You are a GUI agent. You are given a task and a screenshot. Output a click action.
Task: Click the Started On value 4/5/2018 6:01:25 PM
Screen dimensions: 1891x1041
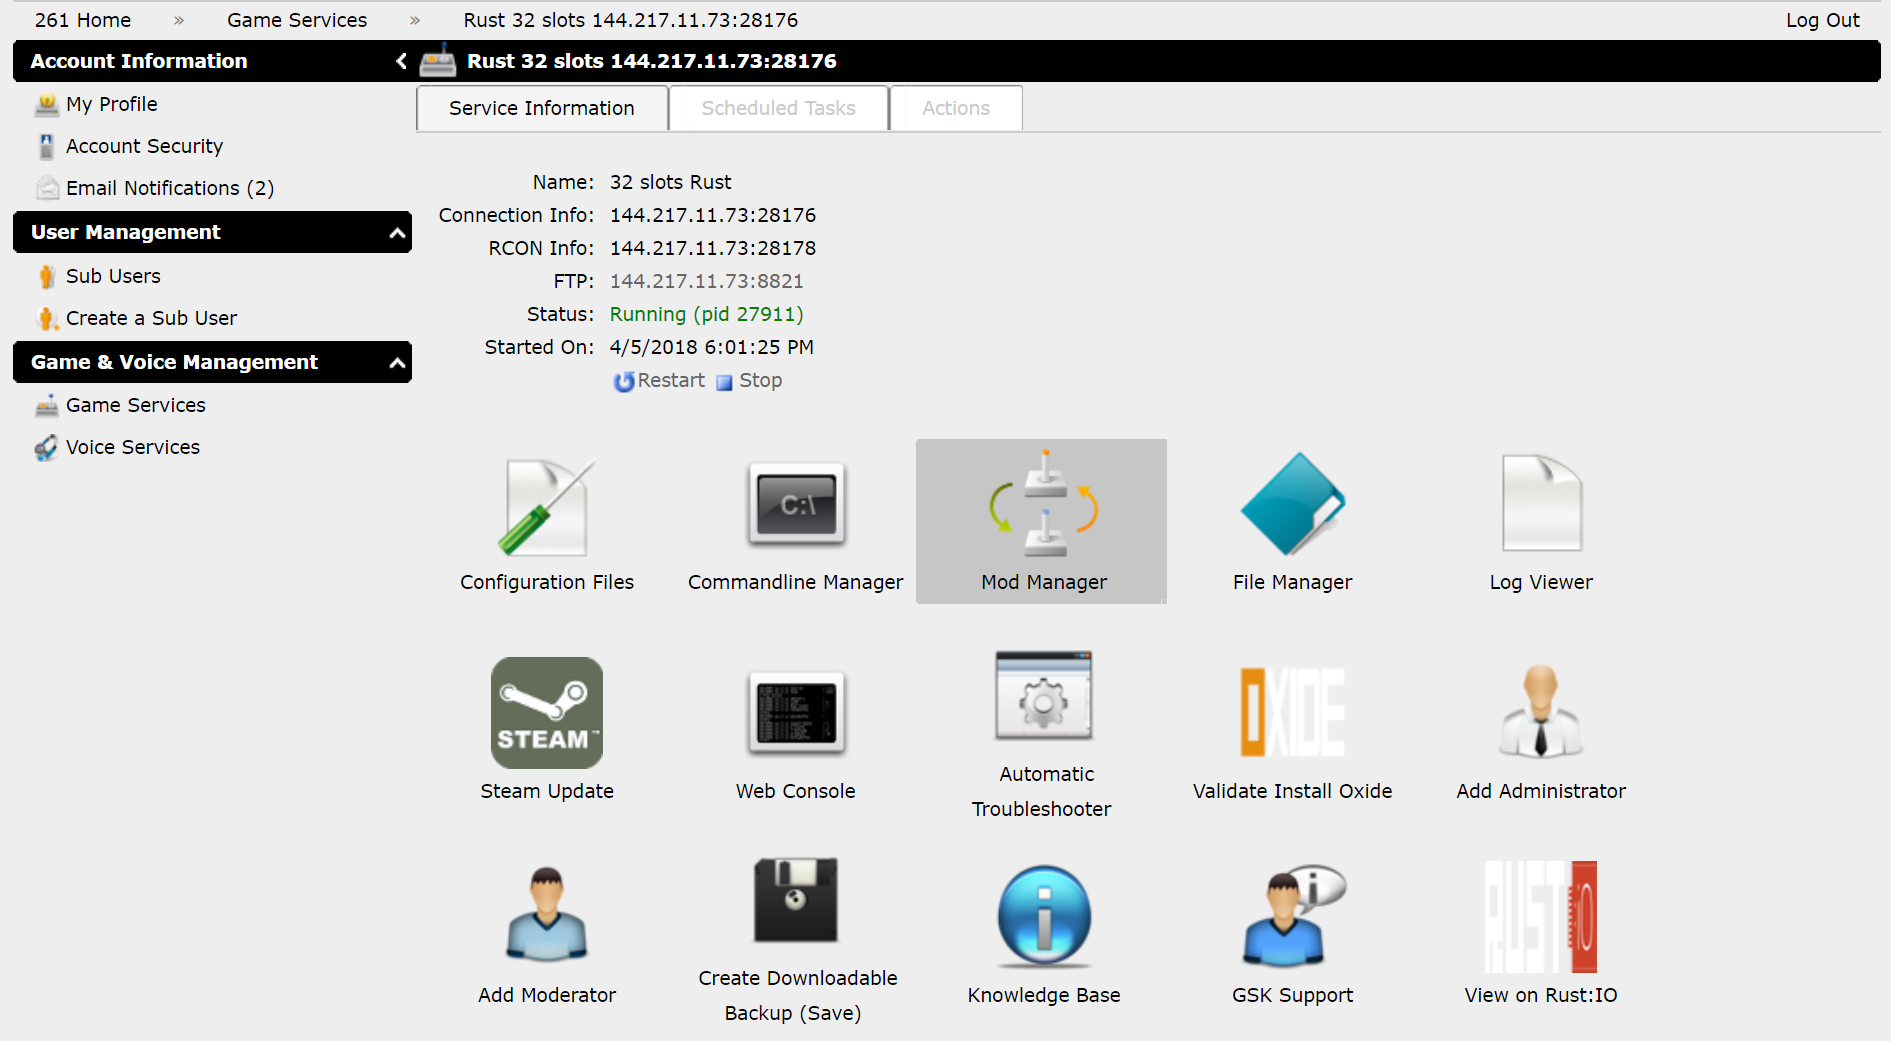[712, 347]
